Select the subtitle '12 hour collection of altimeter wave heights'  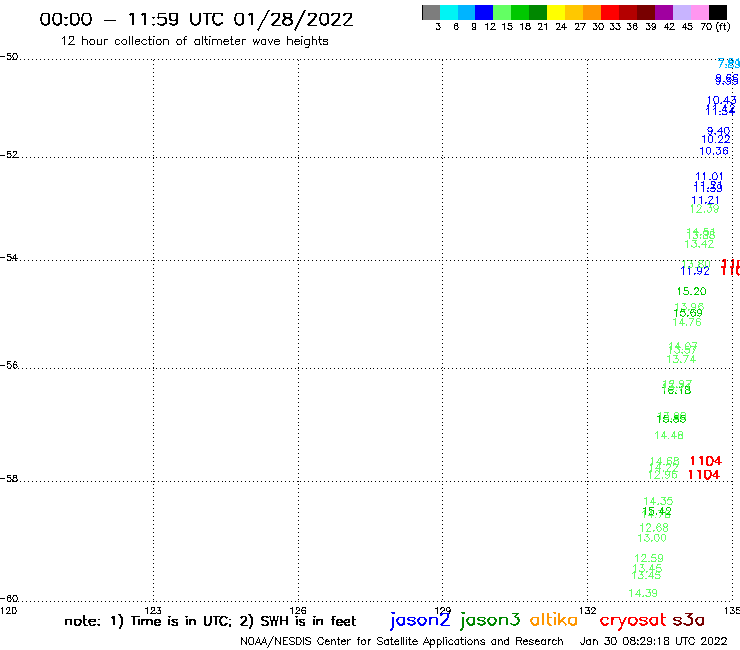click(x=194, y=41)
